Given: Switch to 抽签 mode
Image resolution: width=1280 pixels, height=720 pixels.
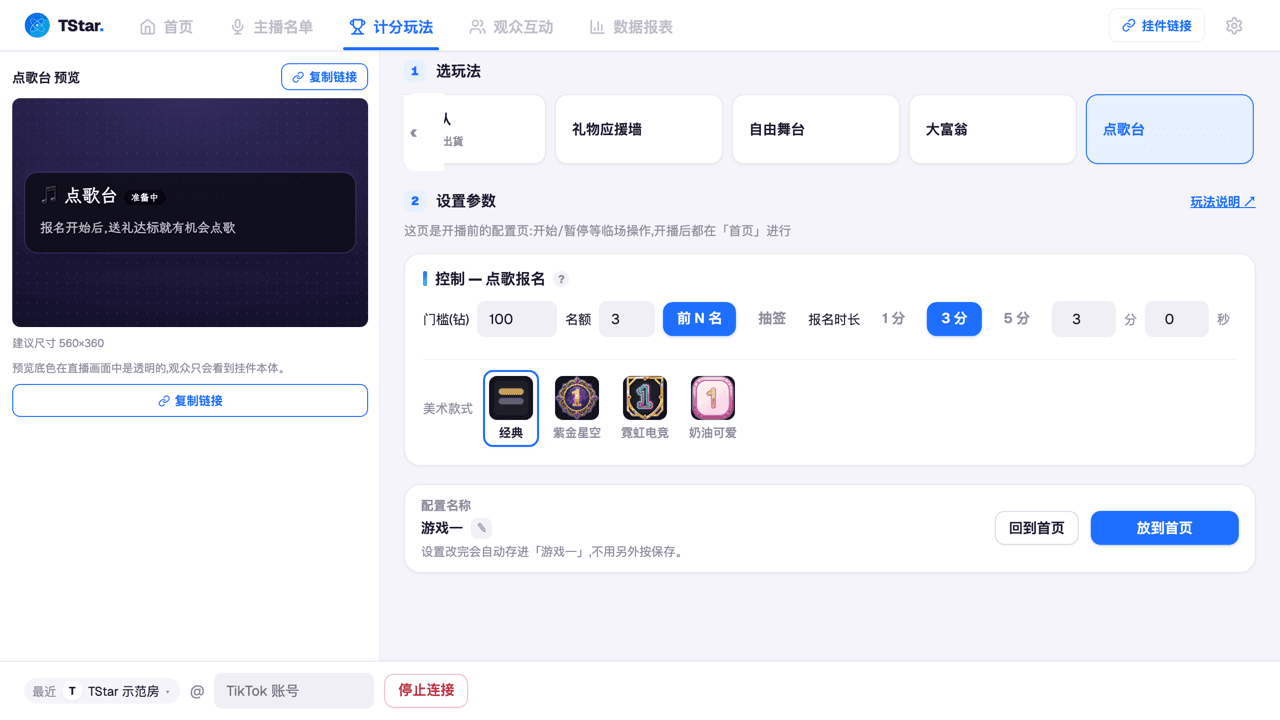Looking at the screenshot, I should [772, 319].
